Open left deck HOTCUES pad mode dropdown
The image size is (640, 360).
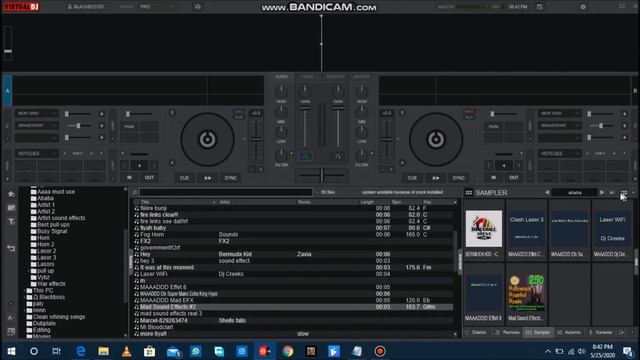tap(36, 153)
